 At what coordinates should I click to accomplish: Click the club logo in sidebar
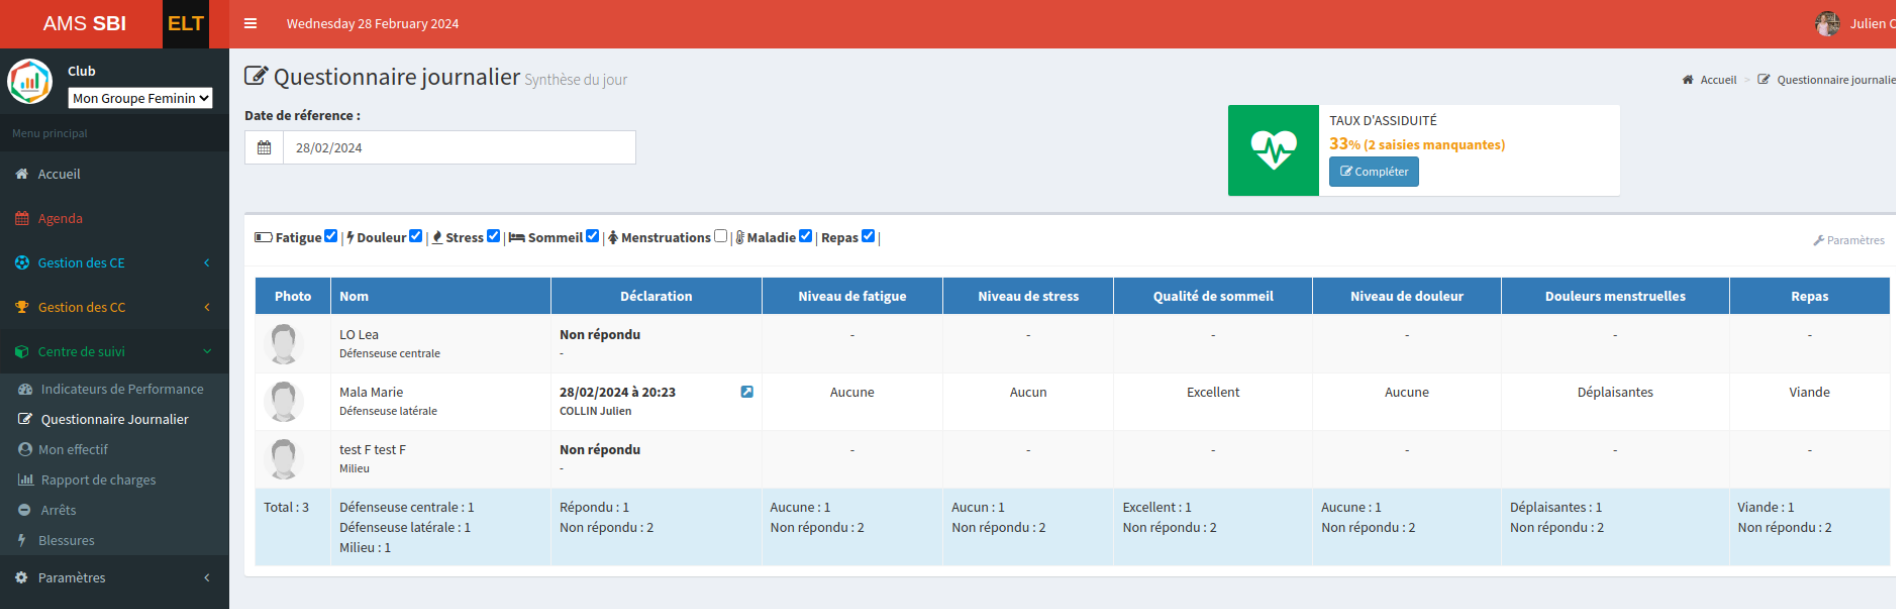coord(30,82)
